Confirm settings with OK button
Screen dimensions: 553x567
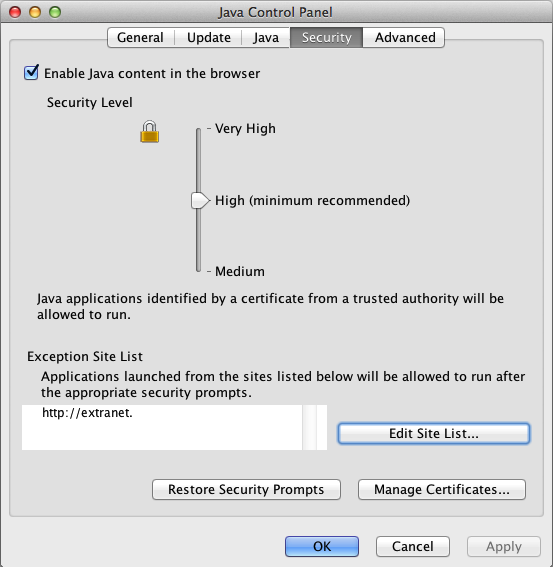click(x=322, y=546)
